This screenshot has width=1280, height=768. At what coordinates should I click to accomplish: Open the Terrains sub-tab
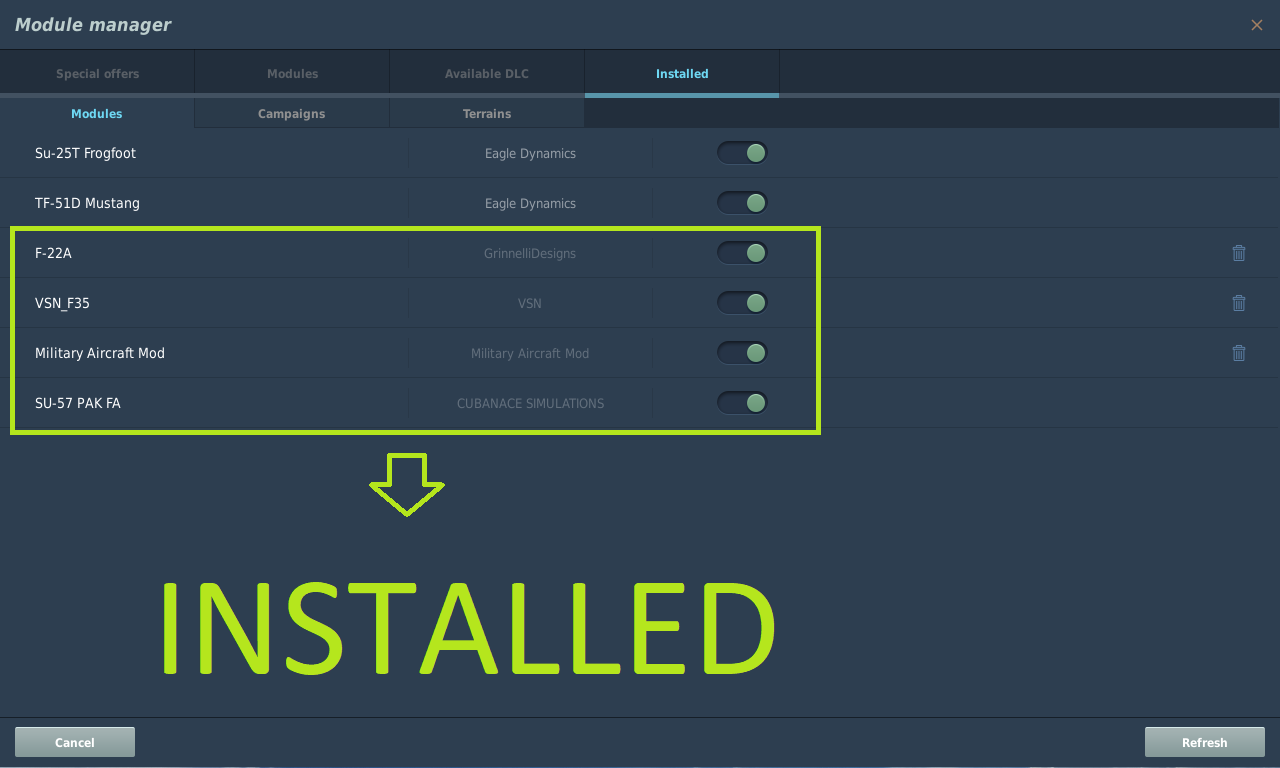click(487, 114)
